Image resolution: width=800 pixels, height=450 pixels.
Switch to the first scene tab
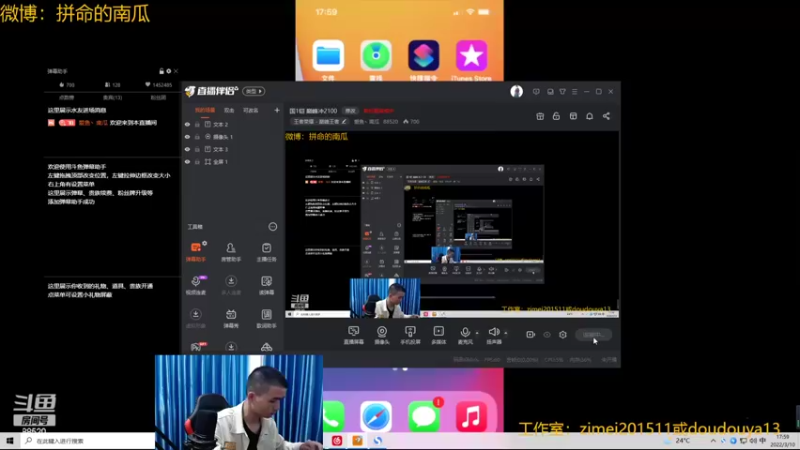pyautogui.click(x=205, y=110)
